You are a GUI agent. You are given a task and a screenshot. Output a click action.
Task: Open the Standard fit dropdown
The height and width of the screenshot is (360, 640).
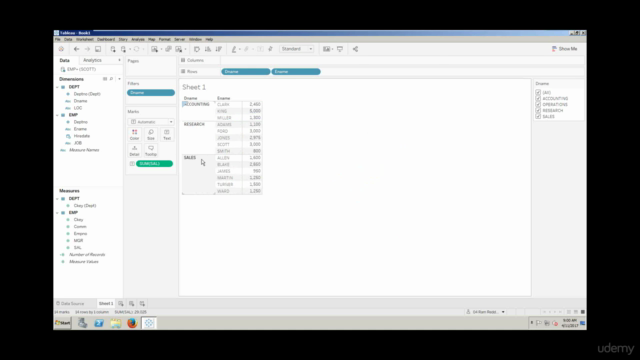[x=297, y=49]
